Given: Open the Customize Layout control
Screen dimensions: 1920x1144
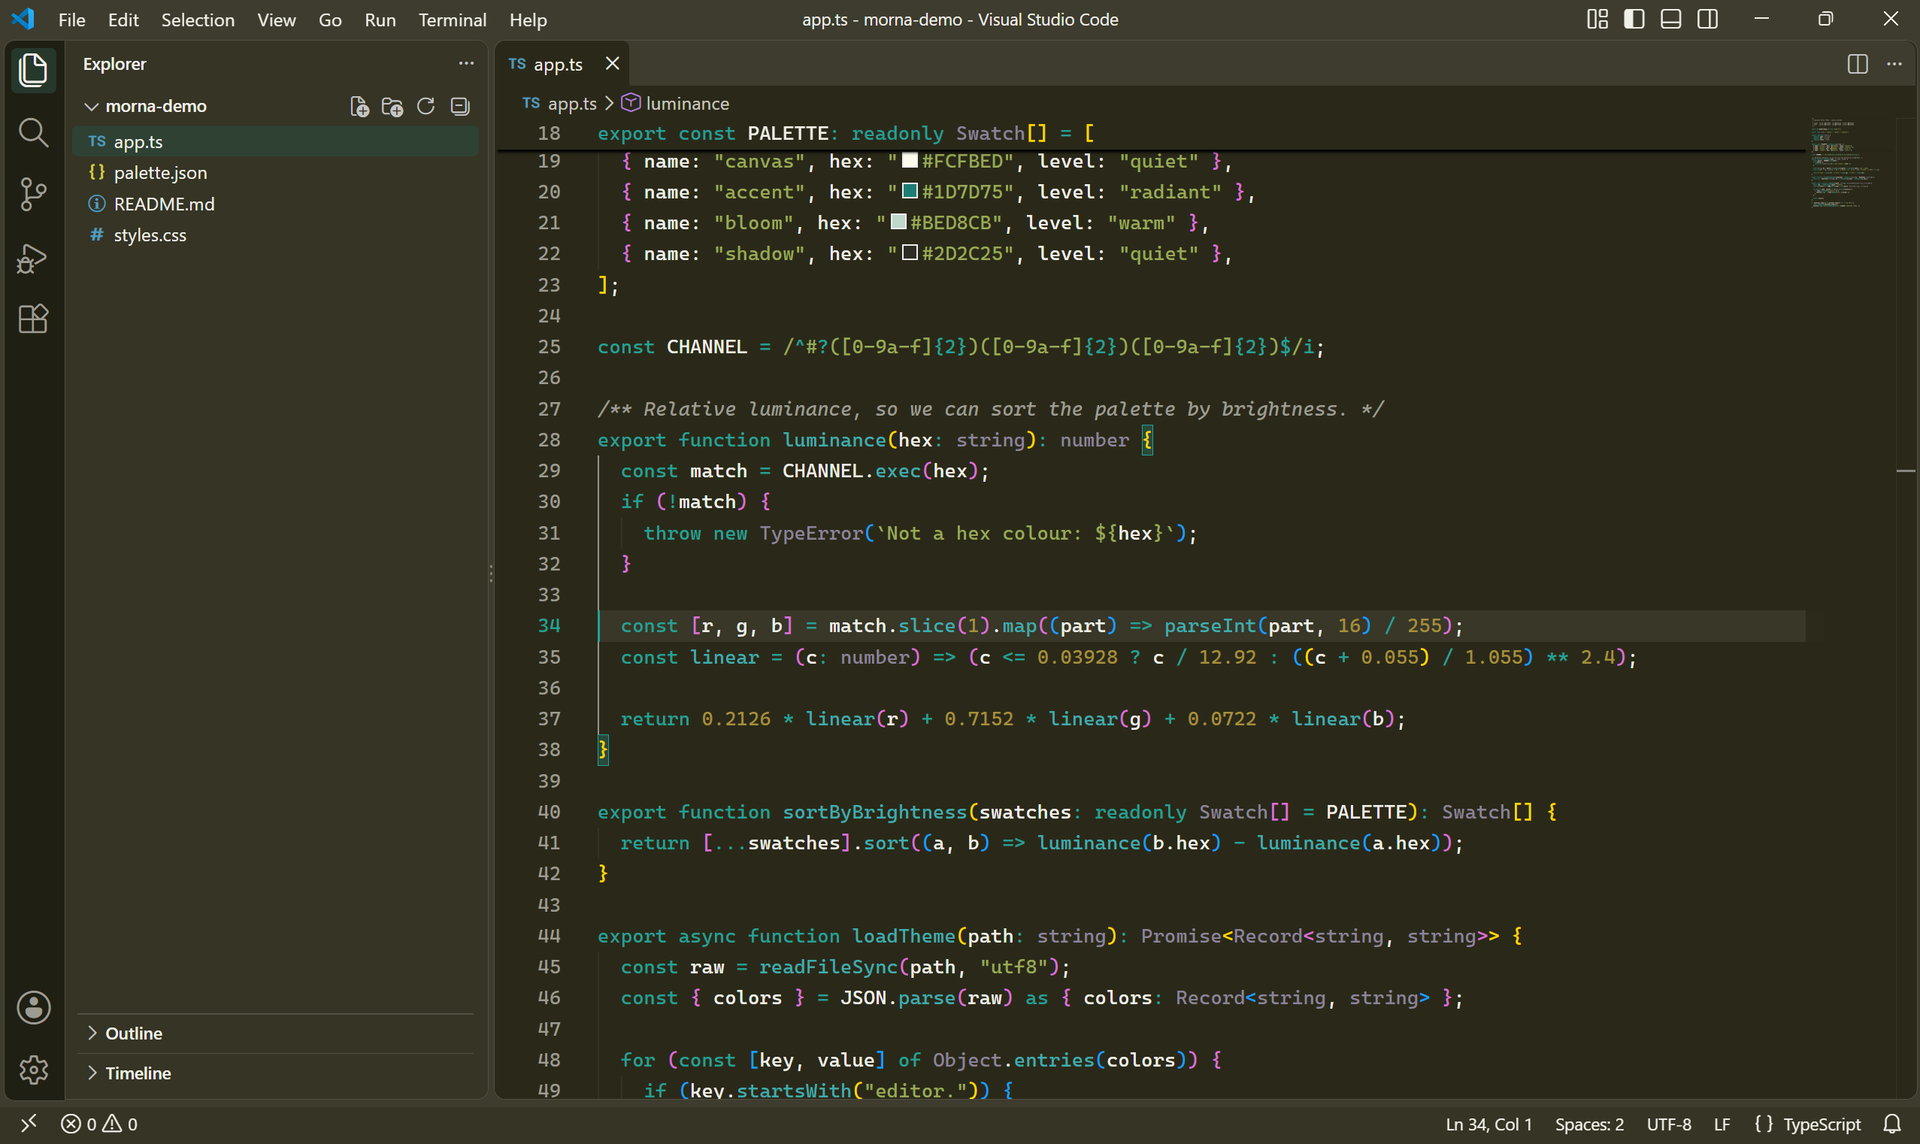Looking at the screenshot, I should click(x=1597, y=19).
